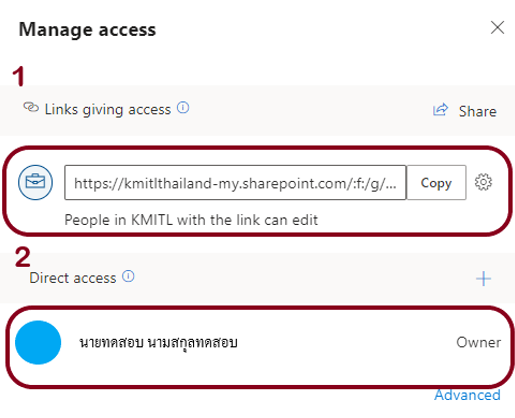Open the Advanced permissions link
The image size is (515, 418).
(467, 395)
